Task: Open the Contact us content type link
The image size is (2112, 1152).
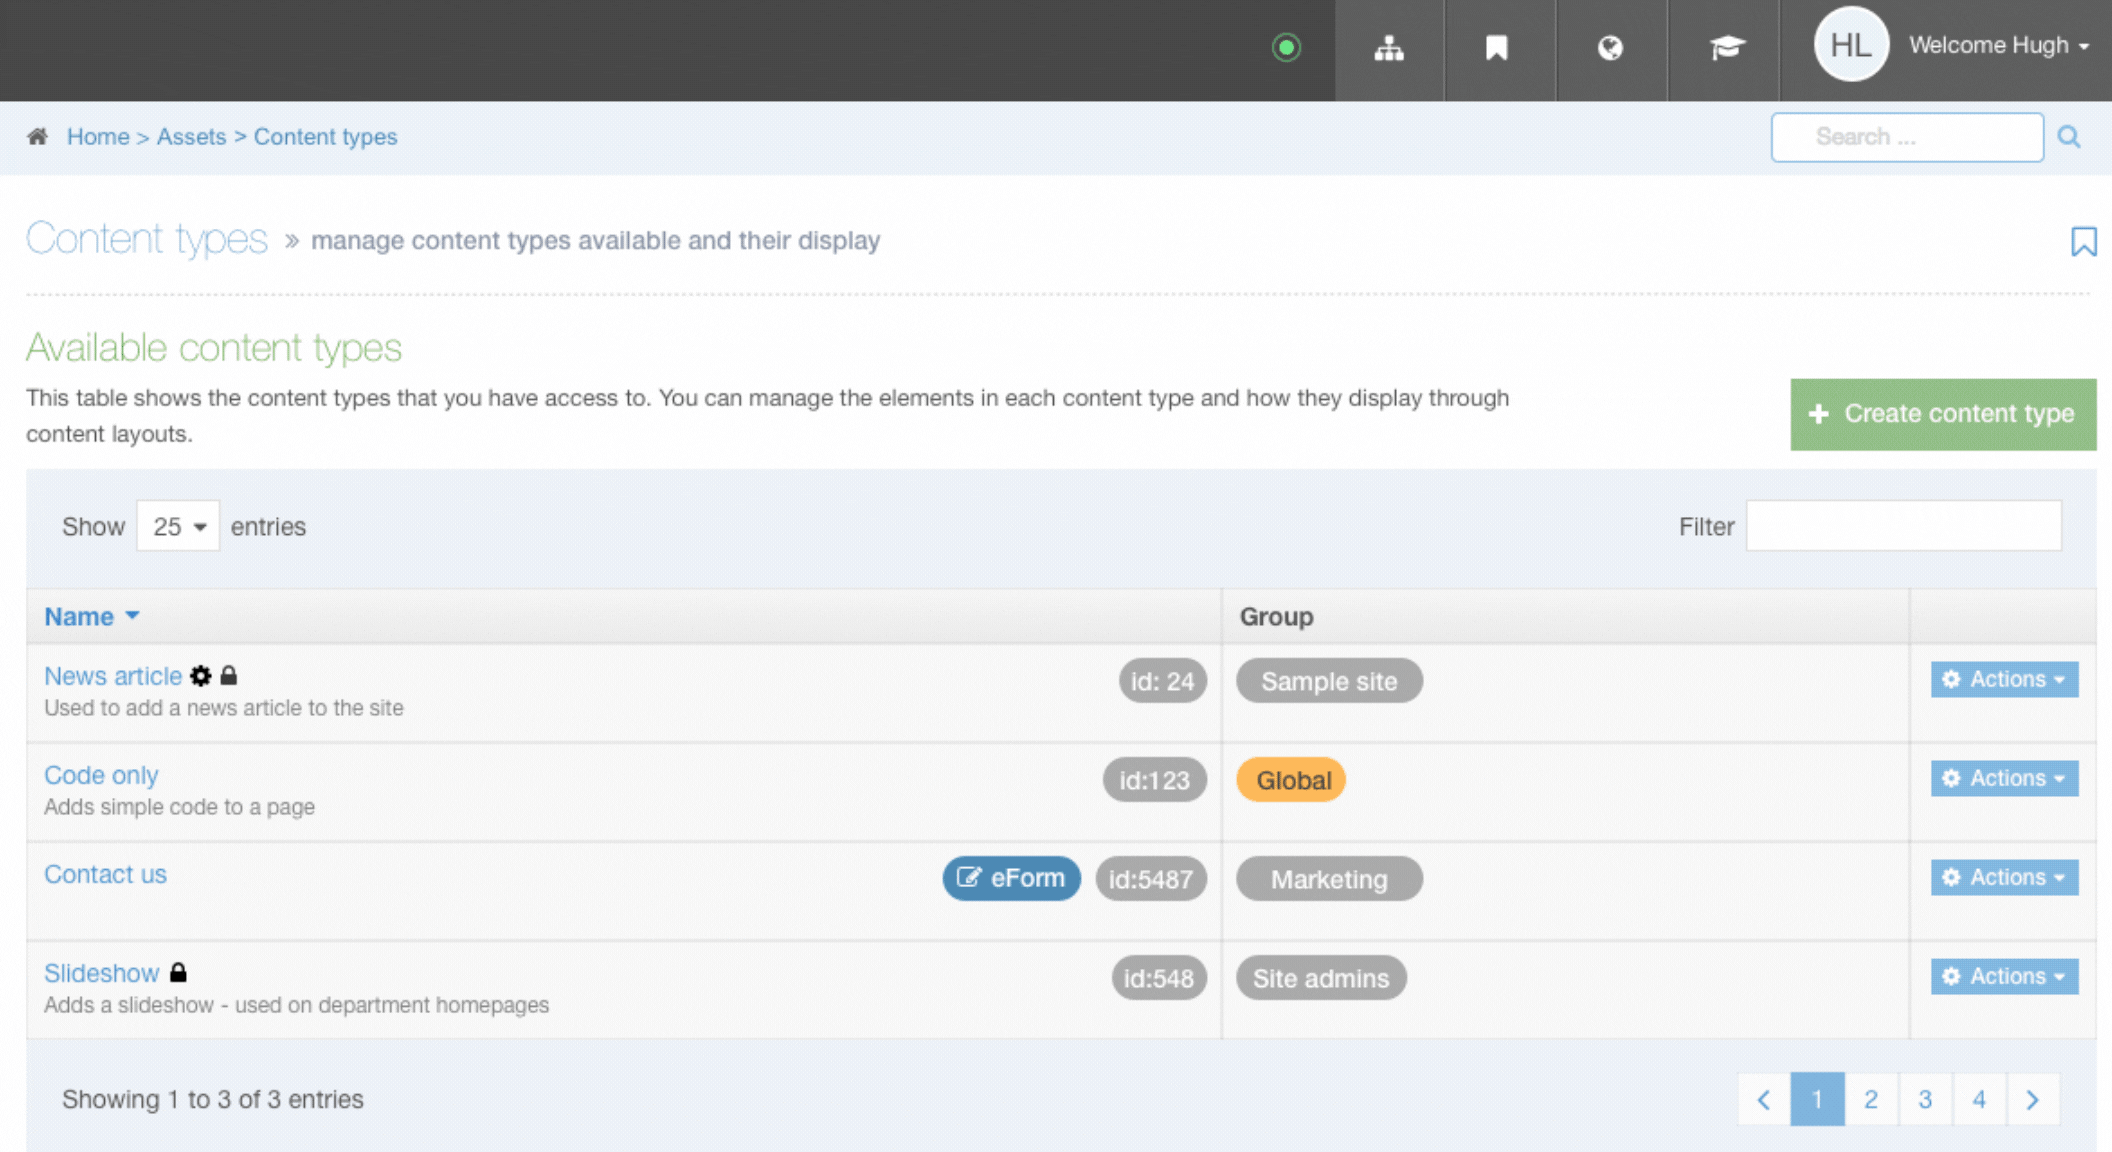Action: (x=105, y=874)
